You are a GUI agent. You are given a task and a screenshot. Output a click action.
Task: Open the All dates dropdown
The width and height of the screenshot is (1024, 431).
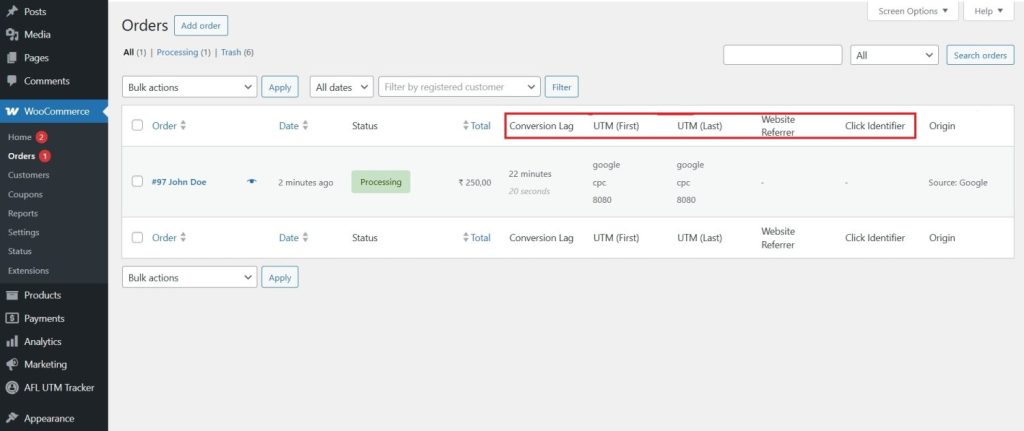tap(342, 87)
